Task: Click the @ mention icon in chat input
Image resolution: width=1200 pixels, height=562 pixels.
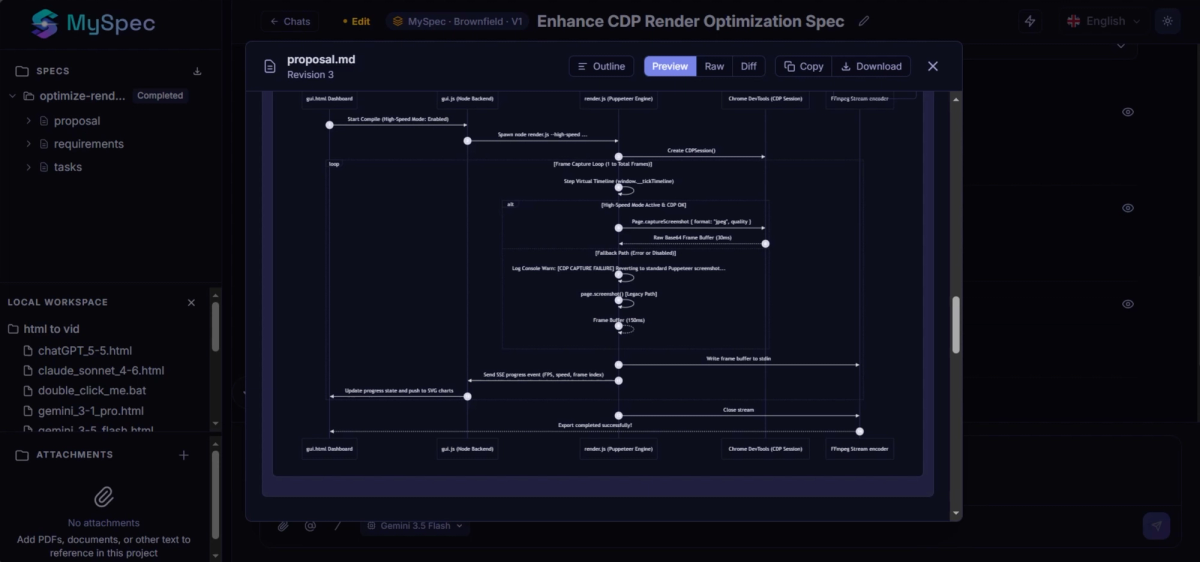Action: pyautogui.click(x=310, y=525)
